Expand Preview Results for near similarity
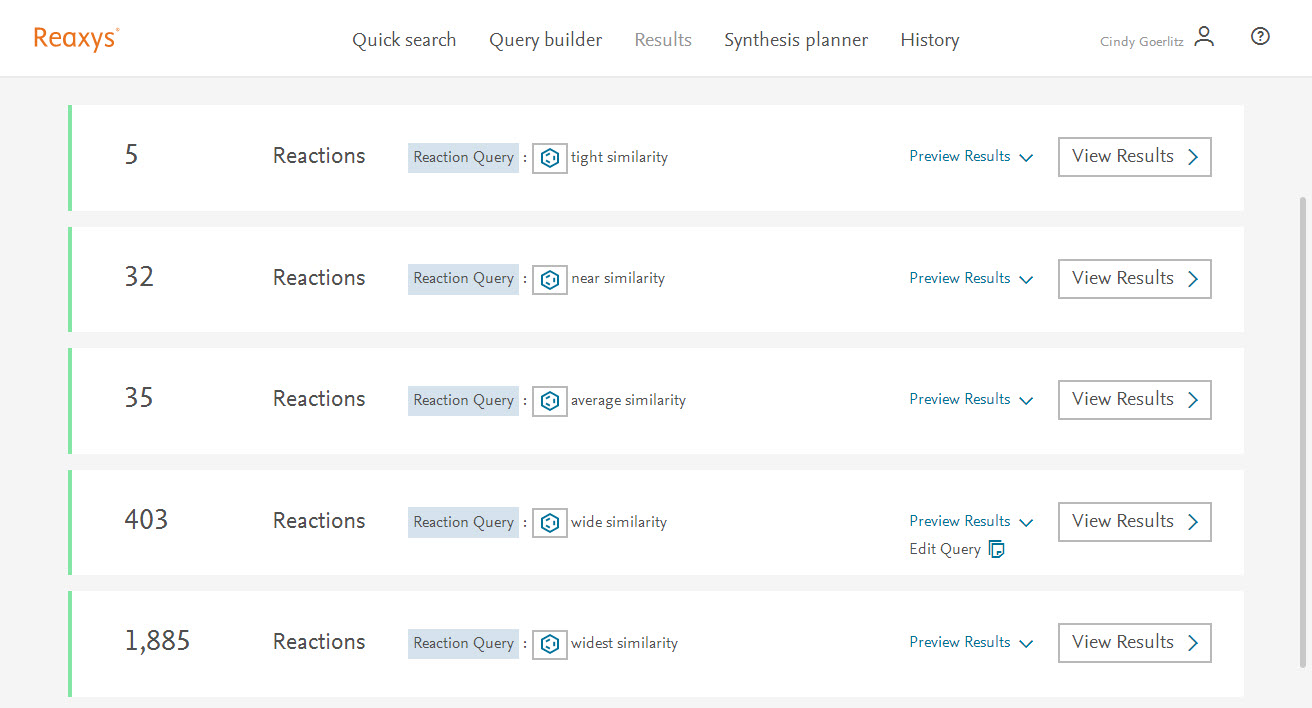The image size is (1312, 708). tap(970, 279)
